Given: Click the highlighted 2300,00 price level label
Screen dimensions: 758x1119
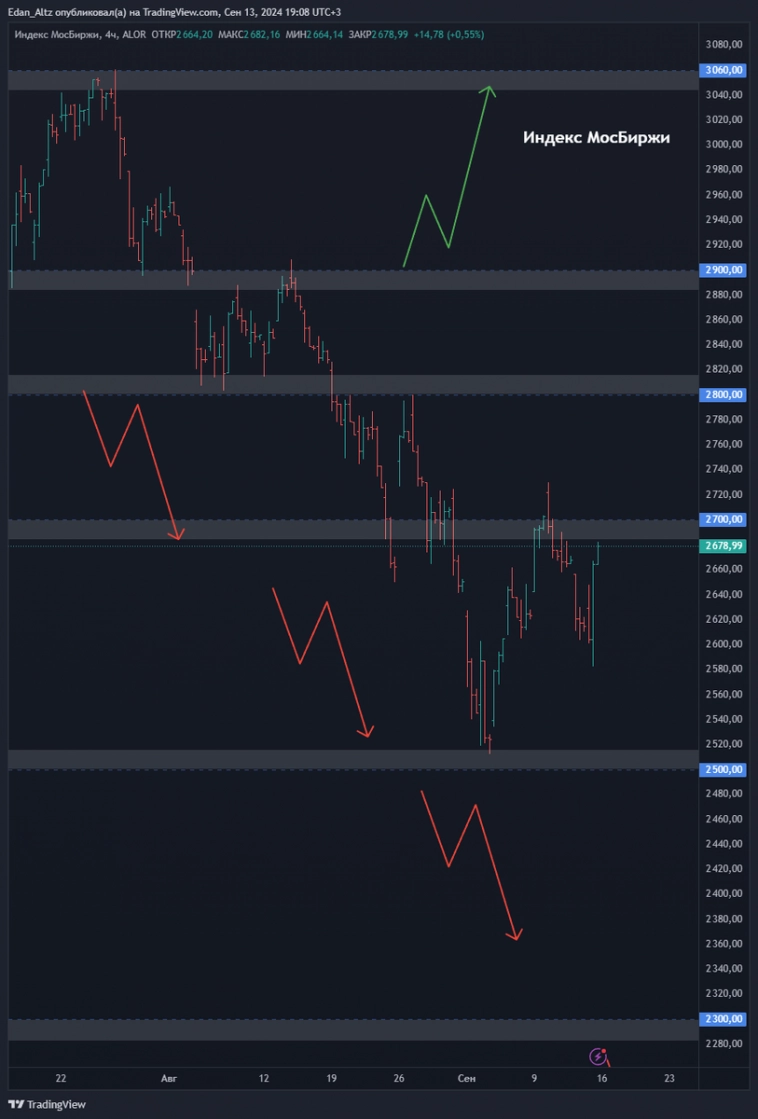Looking at the screenshot, I should pos(725,1018).
